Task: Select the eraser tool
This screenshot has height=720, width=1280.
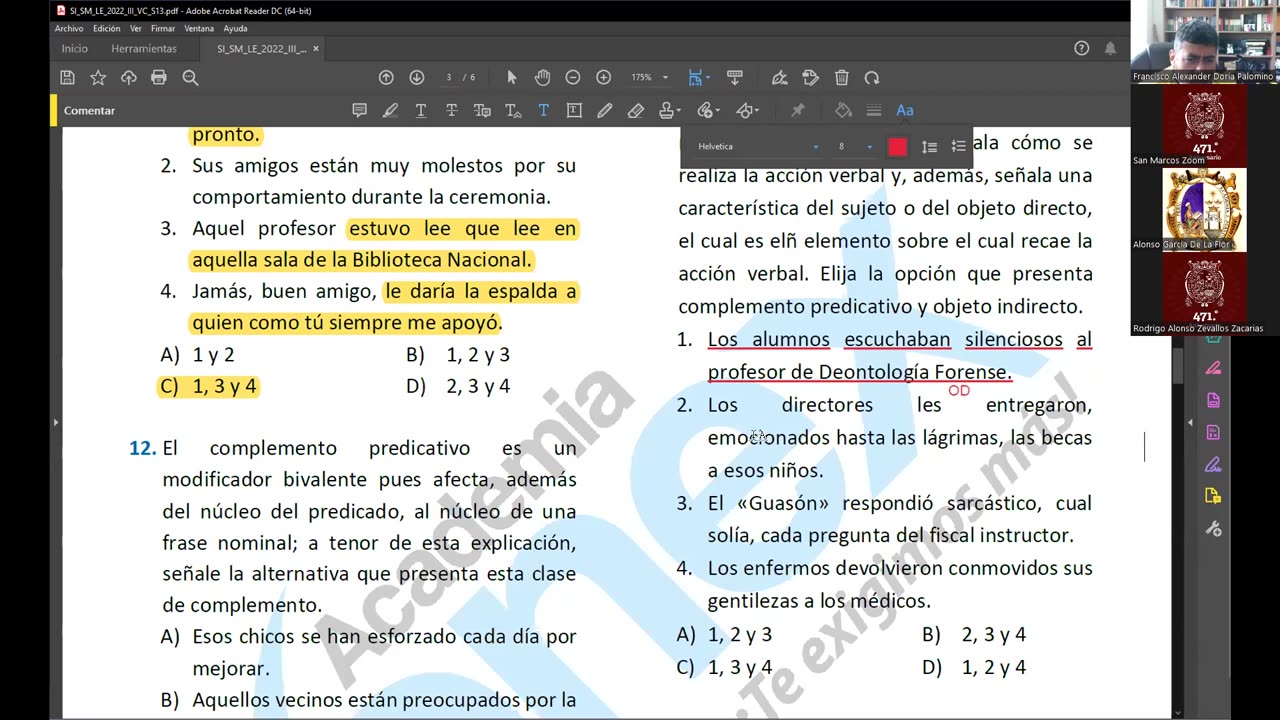Action: pyautogui.click(x=636, y=111)
